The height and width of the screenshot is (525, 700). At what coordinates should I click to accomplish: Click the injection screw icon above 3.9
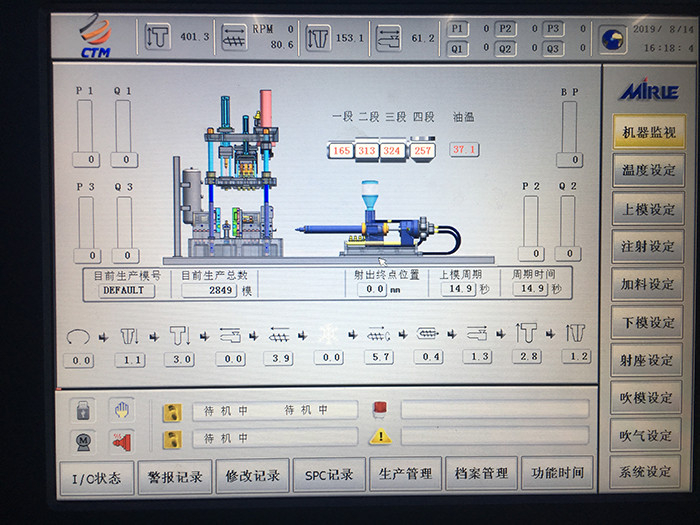pyautogui.click(x=279, y=335)
